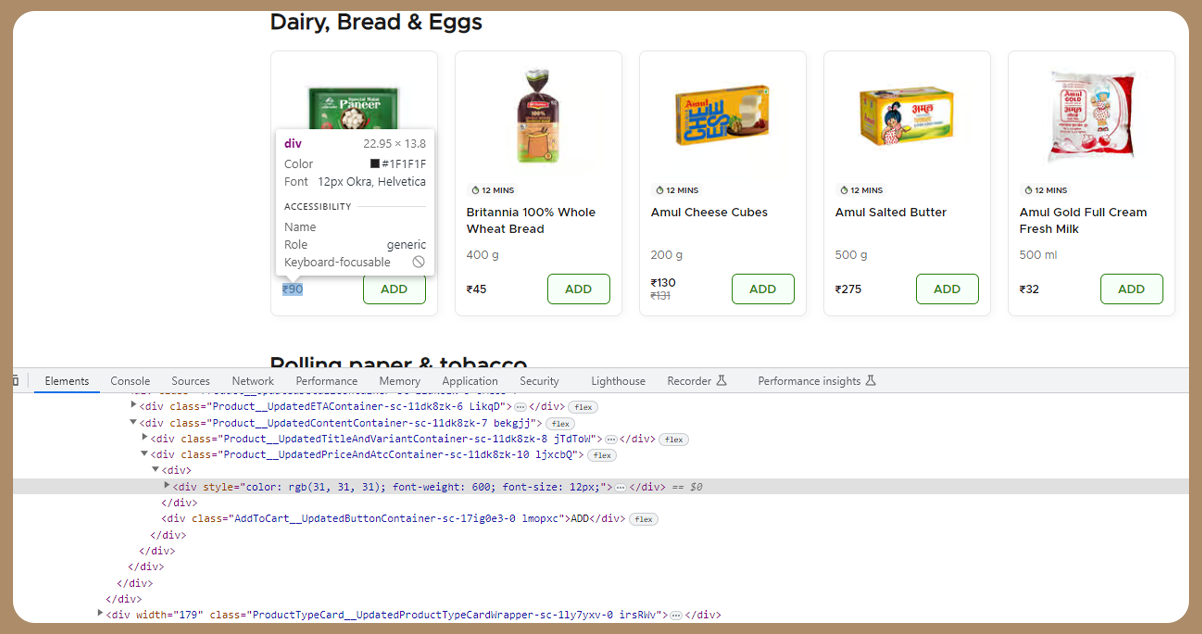Screen dimensions: 1202x634
Task: Toggle the flex badge on the bekgjj container div
Action: (560, 423)
